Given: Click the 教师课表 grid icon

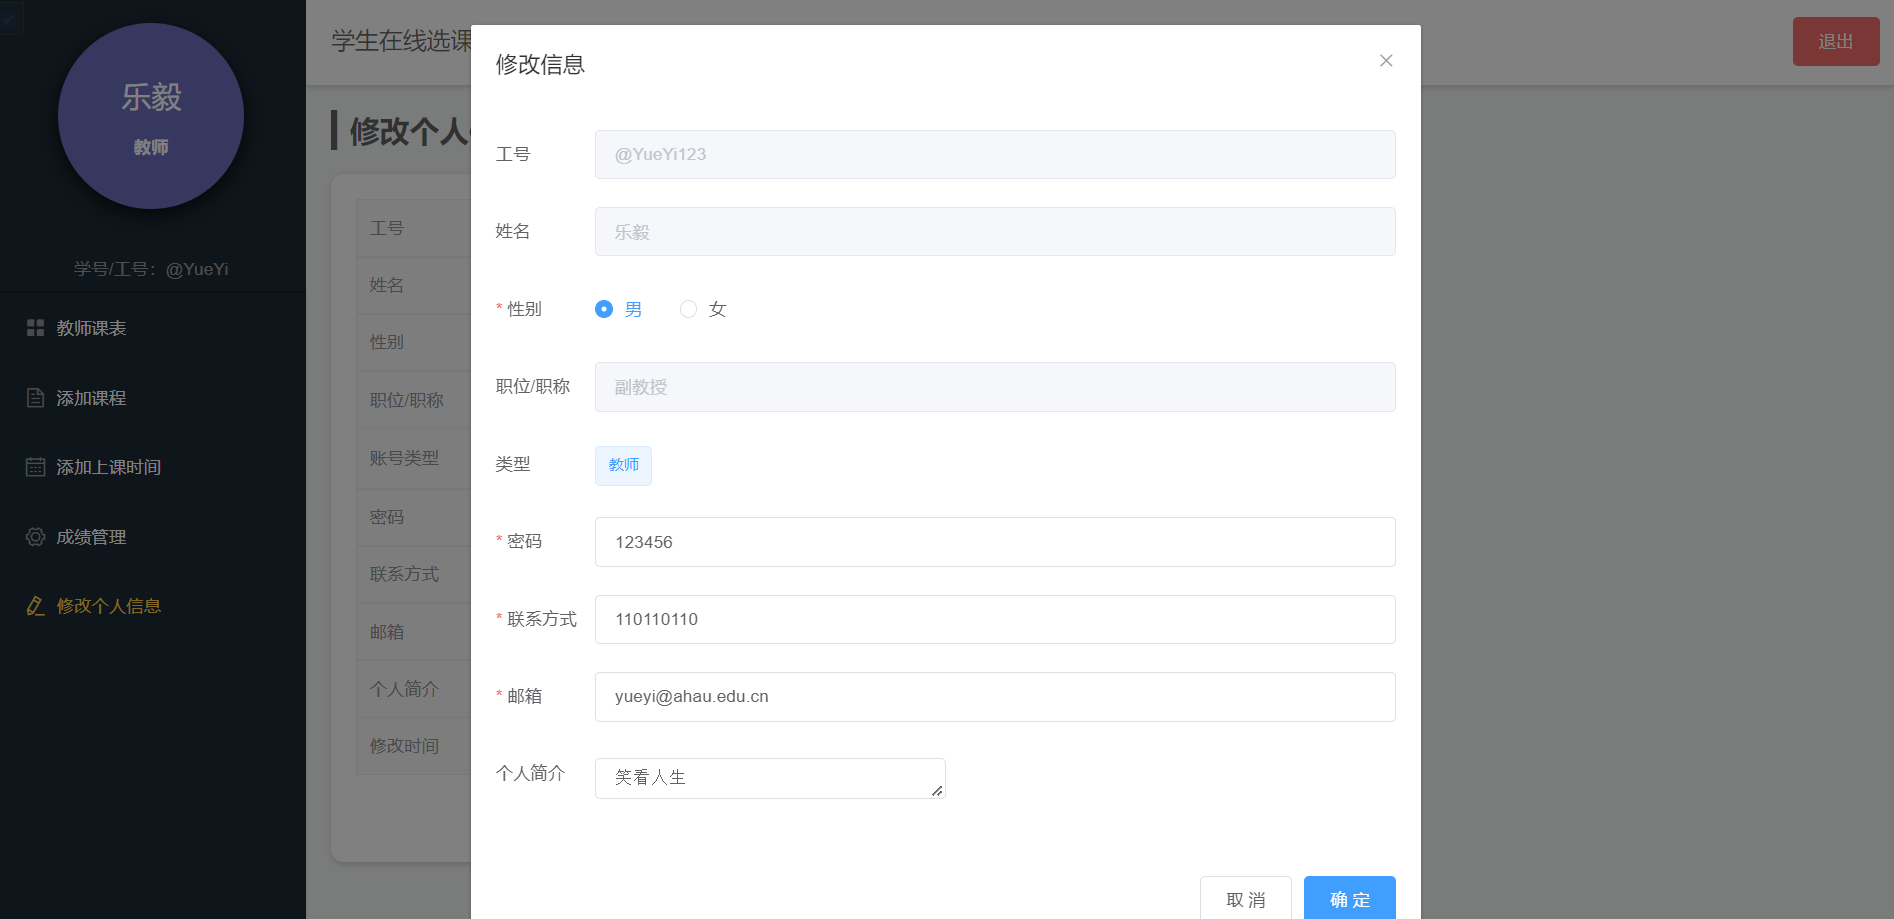Looking at the screenshot, I should pyautogui.click(x=36, y=328).
